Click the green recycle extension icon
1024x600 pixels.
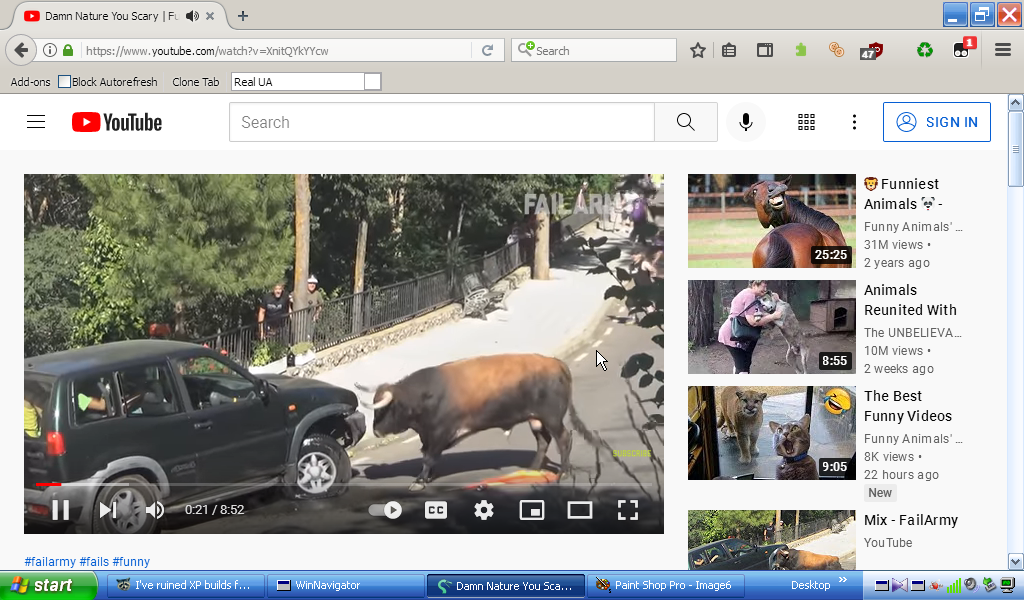coord(925,50)
